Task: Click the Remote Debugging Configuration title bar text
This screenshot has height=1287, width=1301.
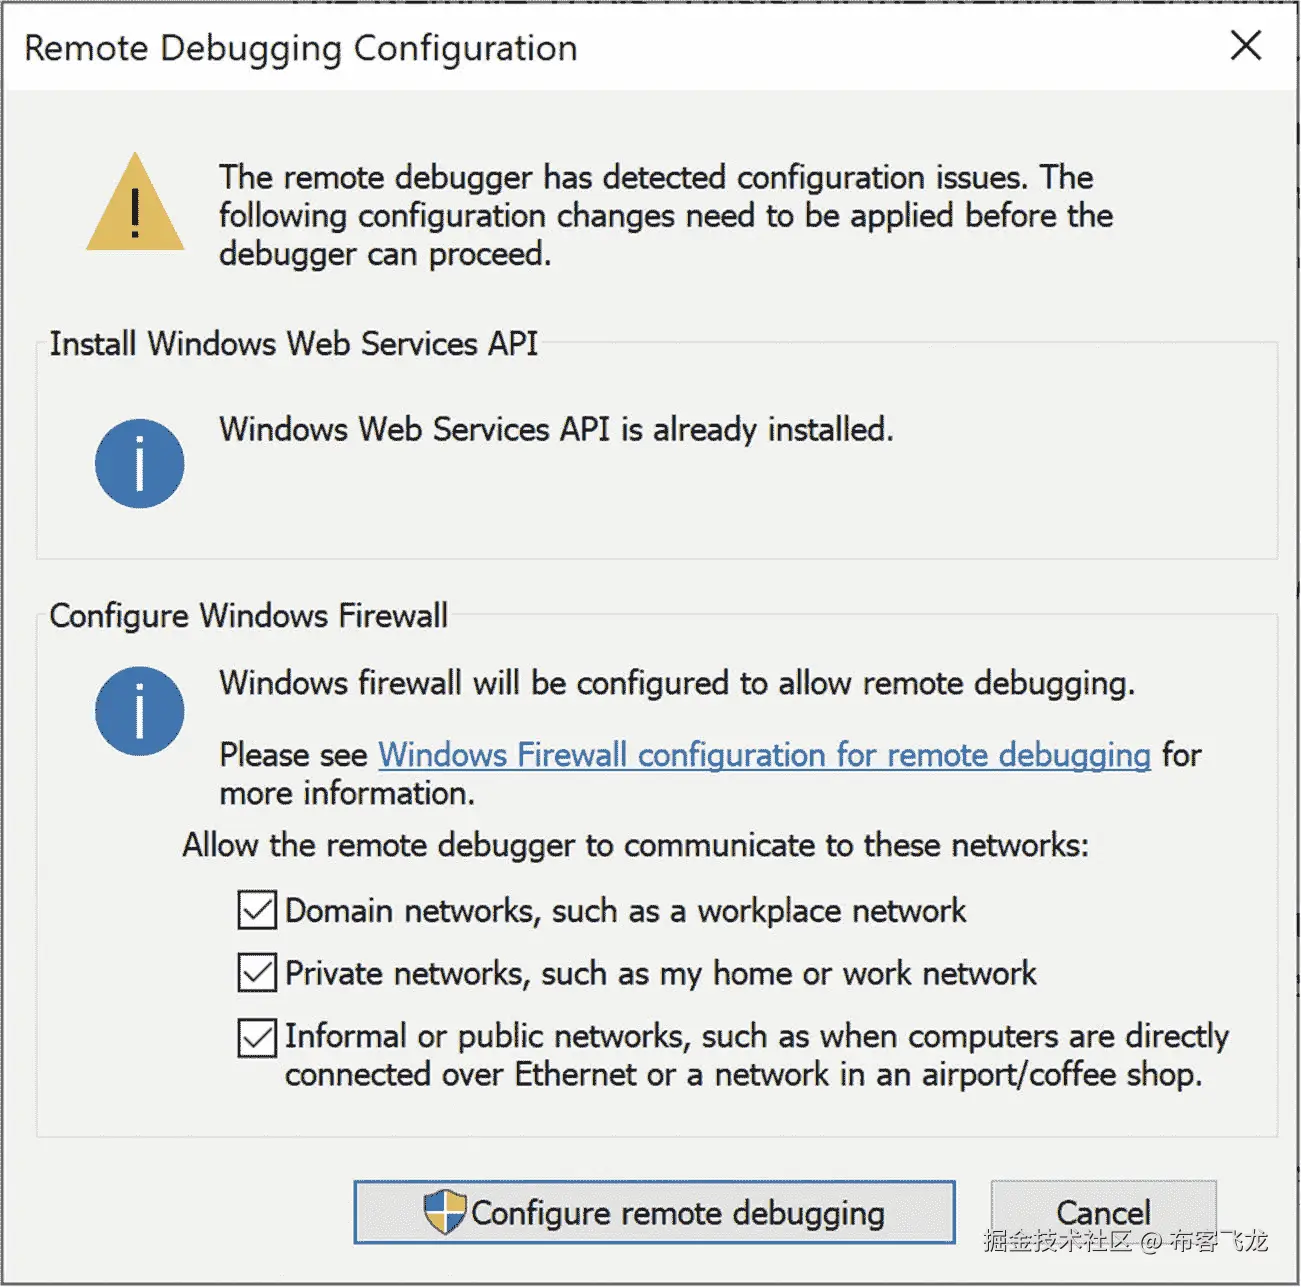Action: coord(300,48)
